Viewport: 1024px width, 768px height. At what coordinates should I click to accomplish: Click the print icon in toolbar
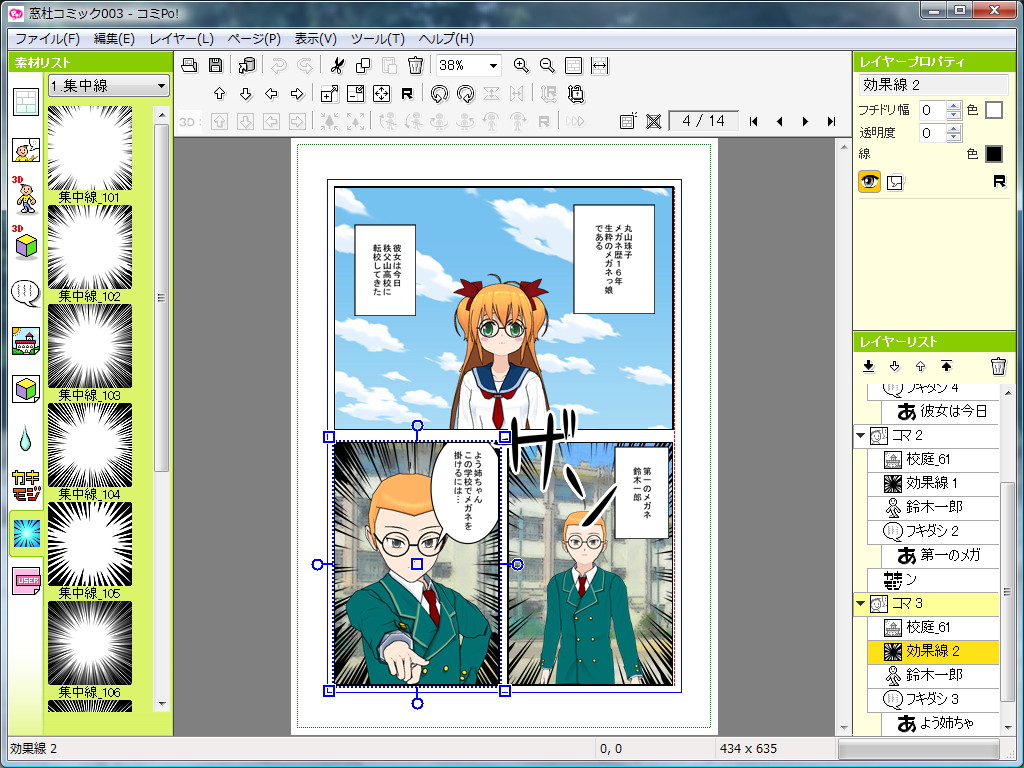pos(189,65)
